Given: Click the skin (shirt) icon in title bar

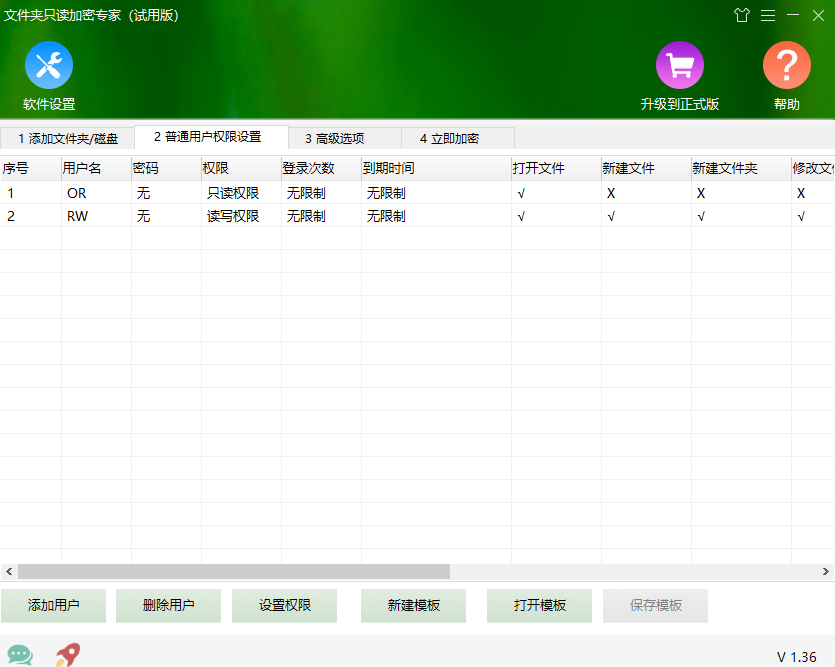Looking at the screenshot, I should point(742,15).
